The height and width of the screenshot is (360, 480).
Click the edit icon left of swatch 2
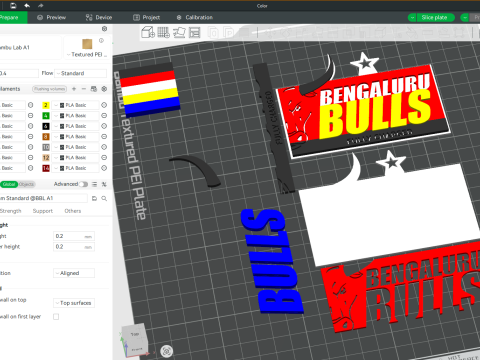point(31,105)
